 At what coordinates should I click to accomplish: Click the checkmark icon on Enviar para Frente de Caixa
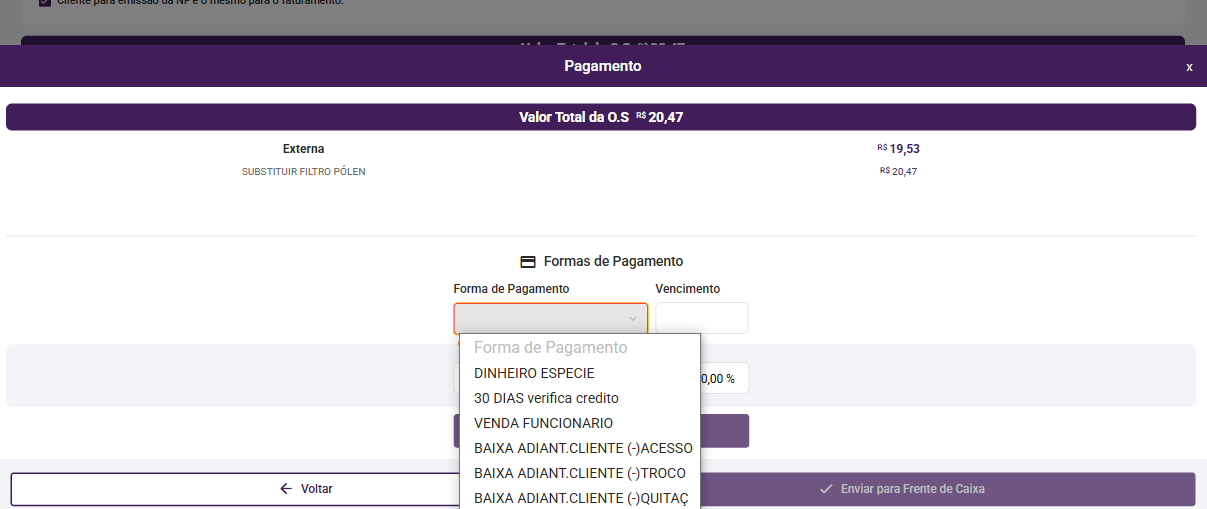click(826, 489)
